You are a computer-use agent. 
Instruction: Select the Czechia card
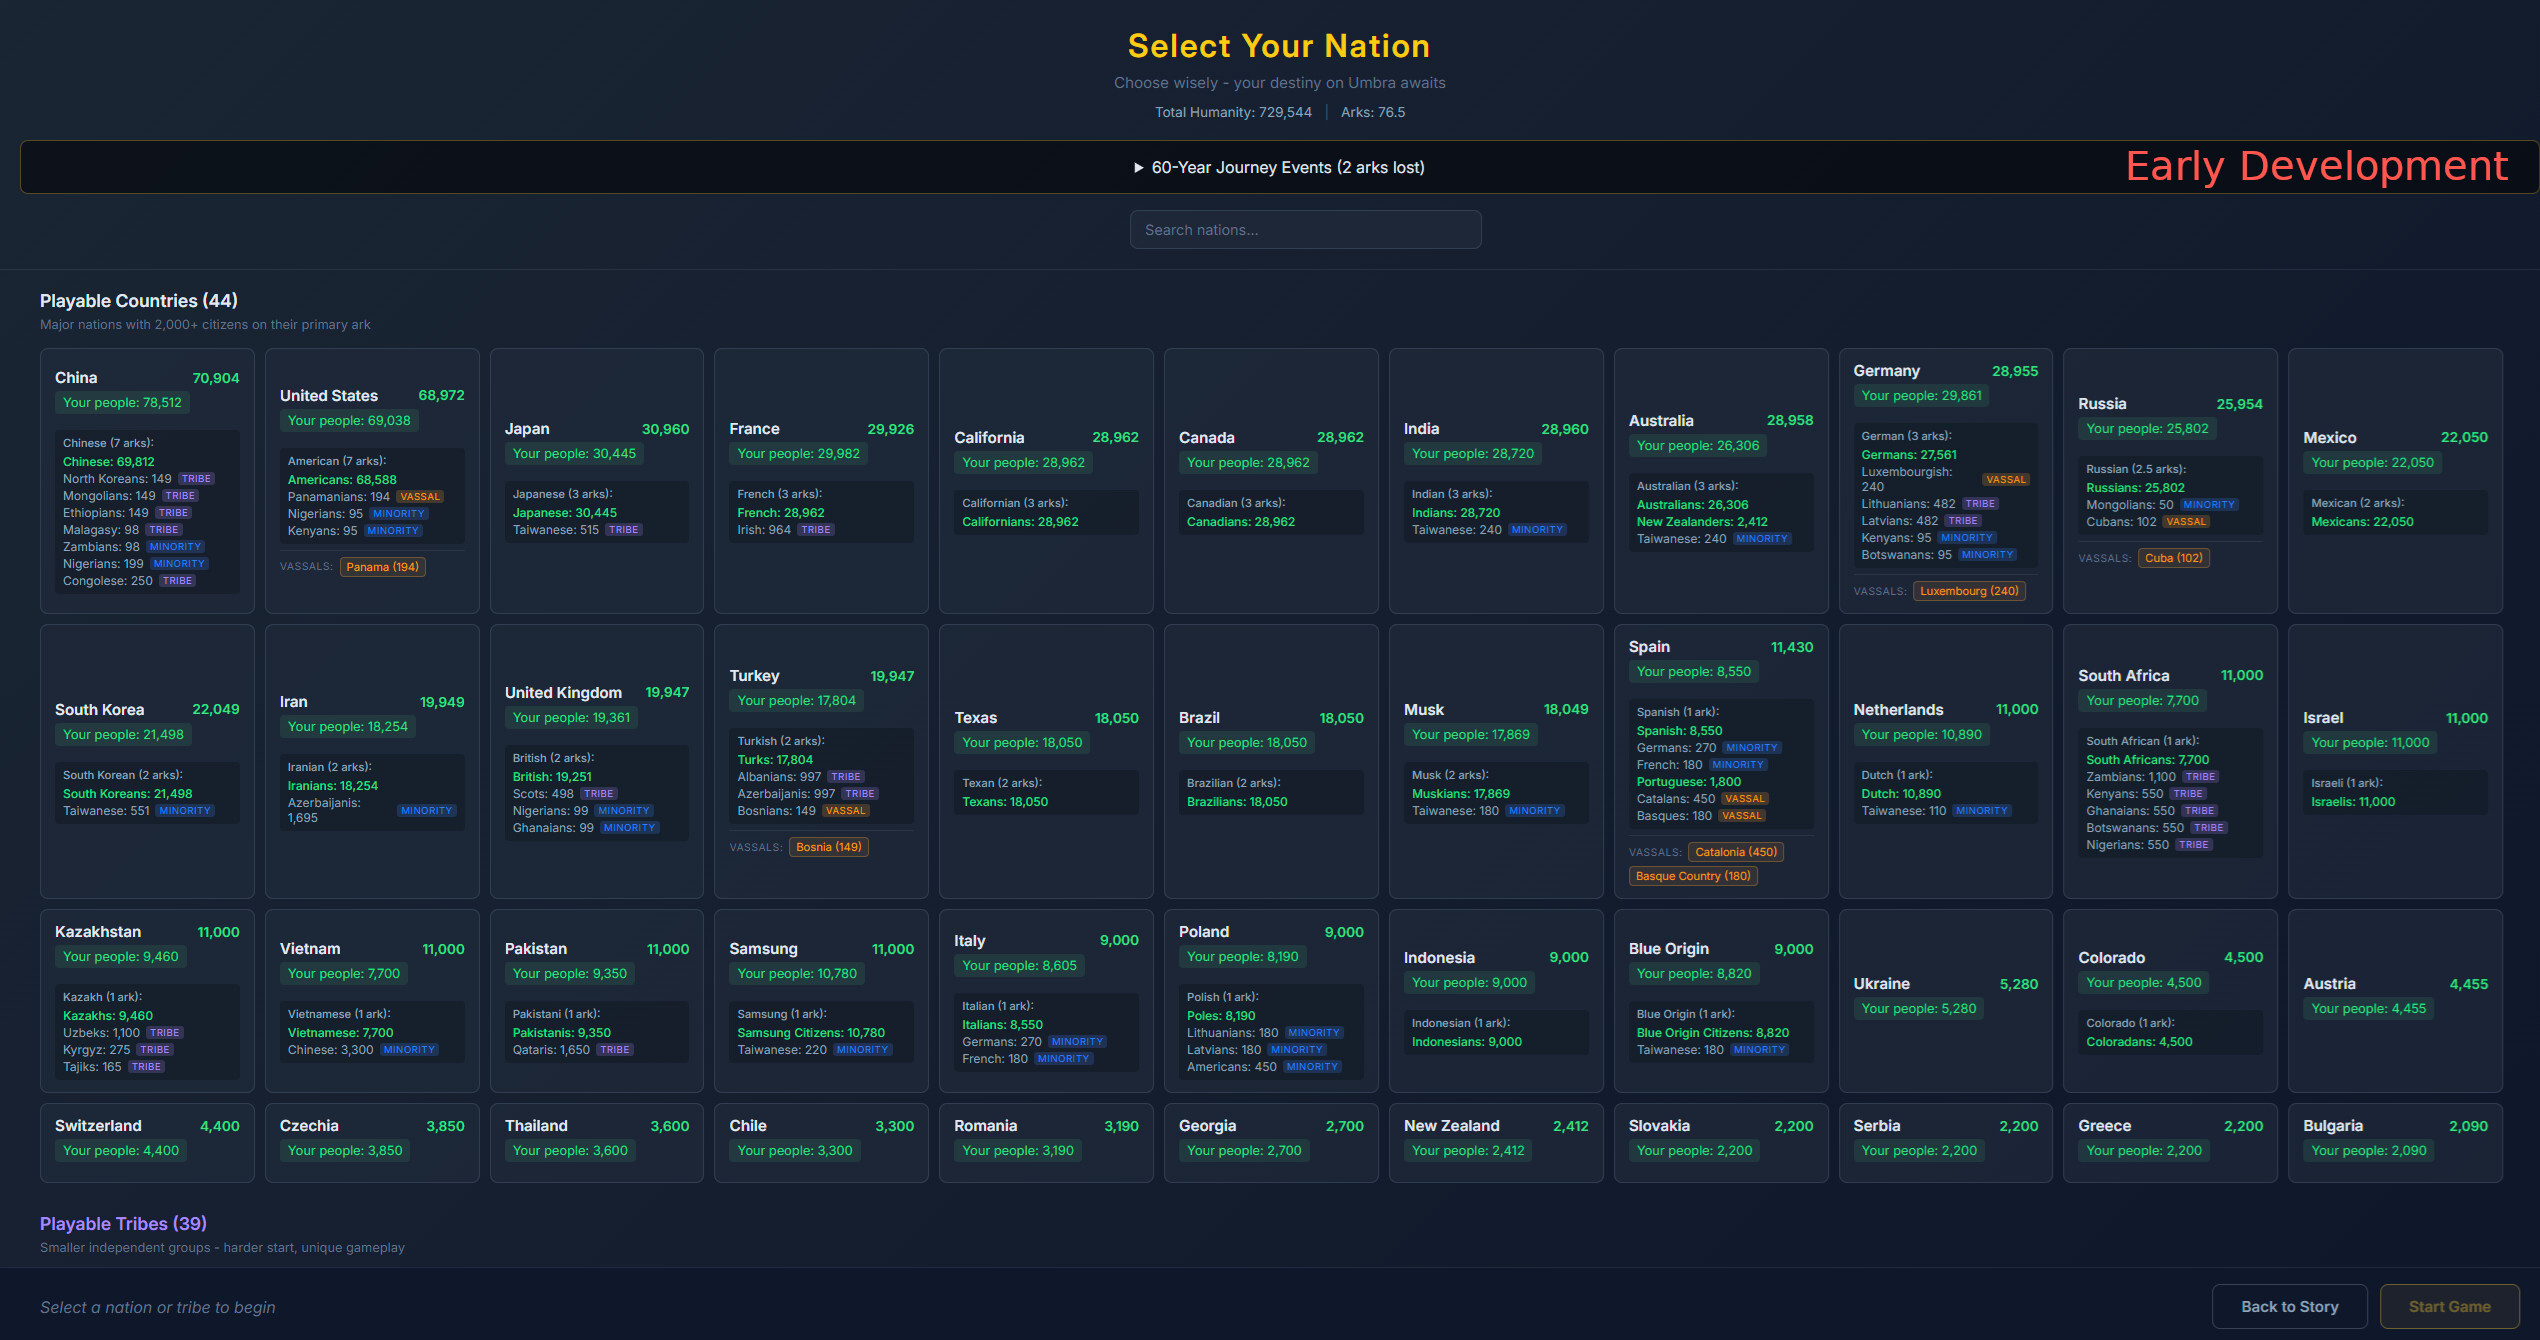[372, 1142]
